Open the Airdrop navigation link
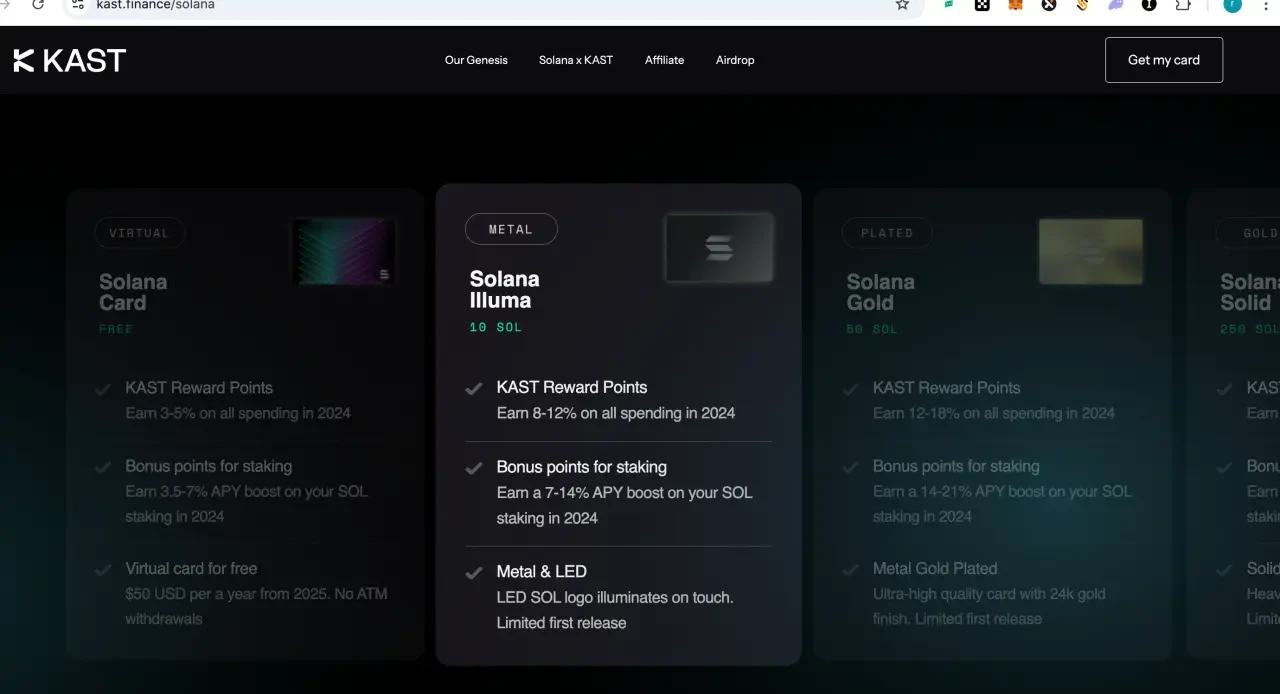The height and width of the screenshot is (694, 1280). click(x=735, y=60)
